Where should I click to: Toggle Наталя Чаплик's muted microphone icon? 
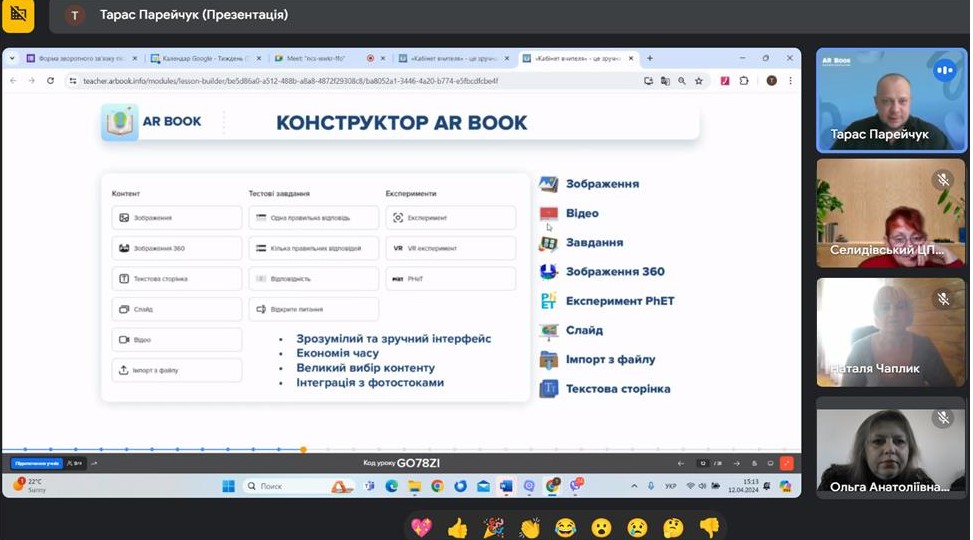pyautogui.click(x=943, y=299)
